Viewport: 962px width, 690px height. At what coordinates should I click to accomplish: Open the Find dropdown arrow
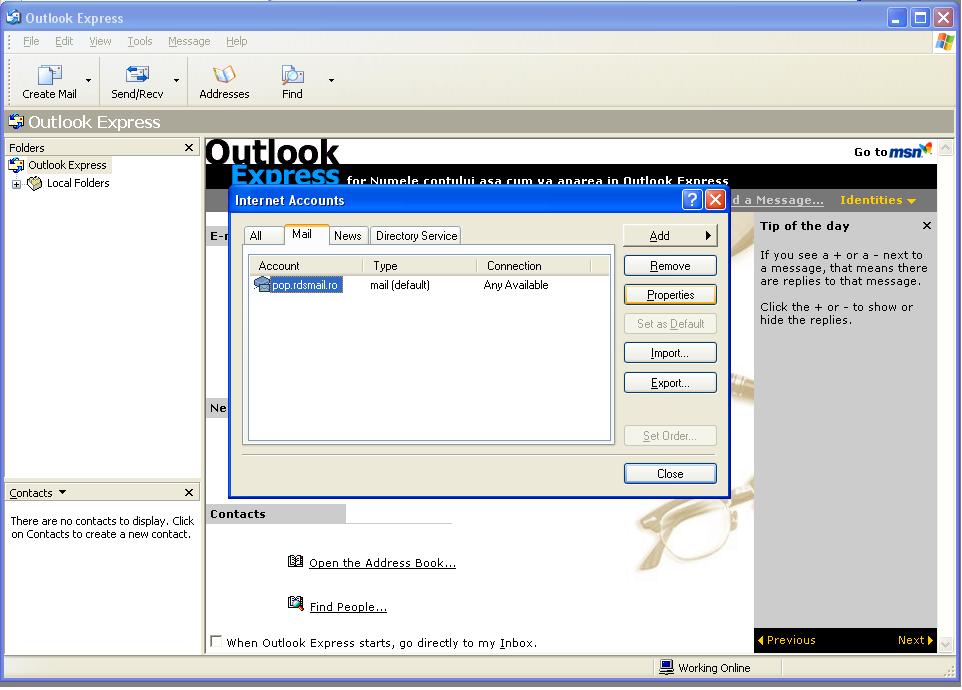click(x=331, y=80)
